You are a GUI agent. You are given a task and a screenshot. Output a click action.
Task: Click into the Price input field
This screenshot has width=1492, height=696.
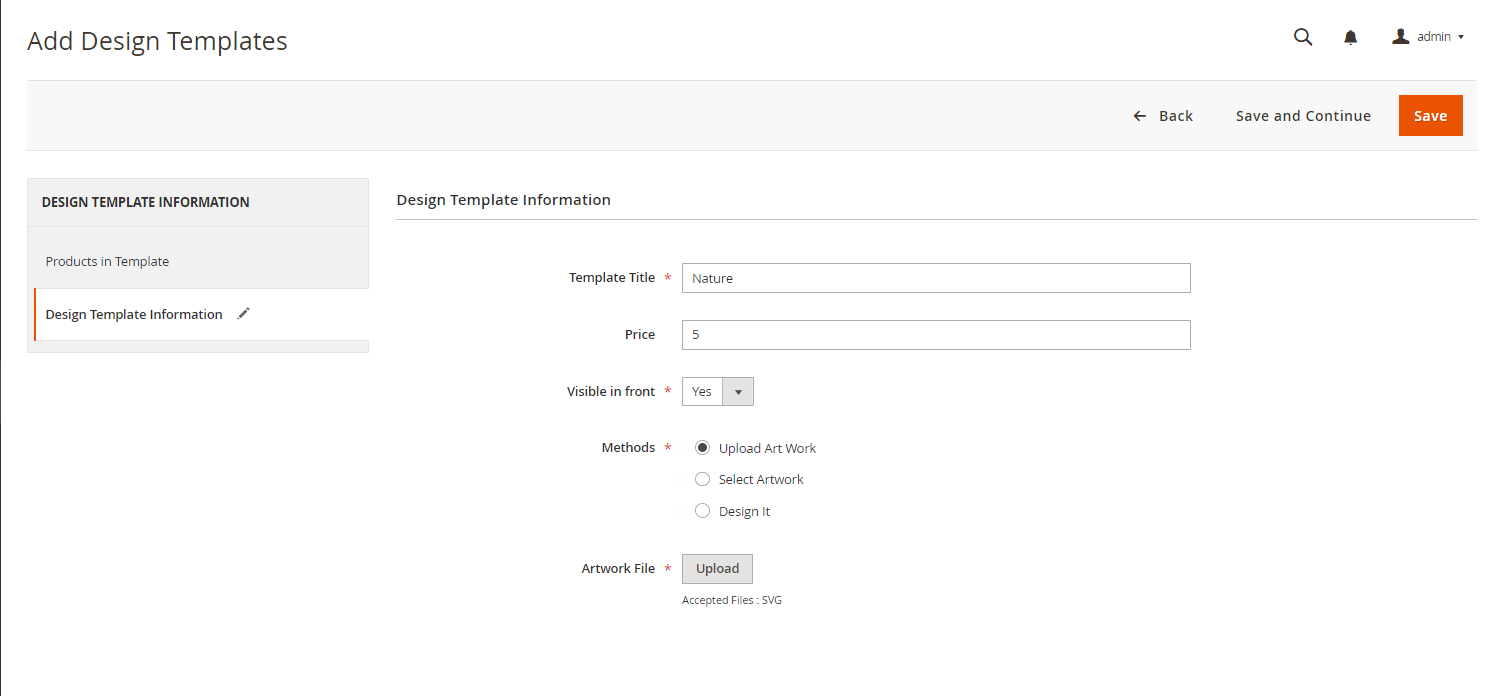point(935,335)
